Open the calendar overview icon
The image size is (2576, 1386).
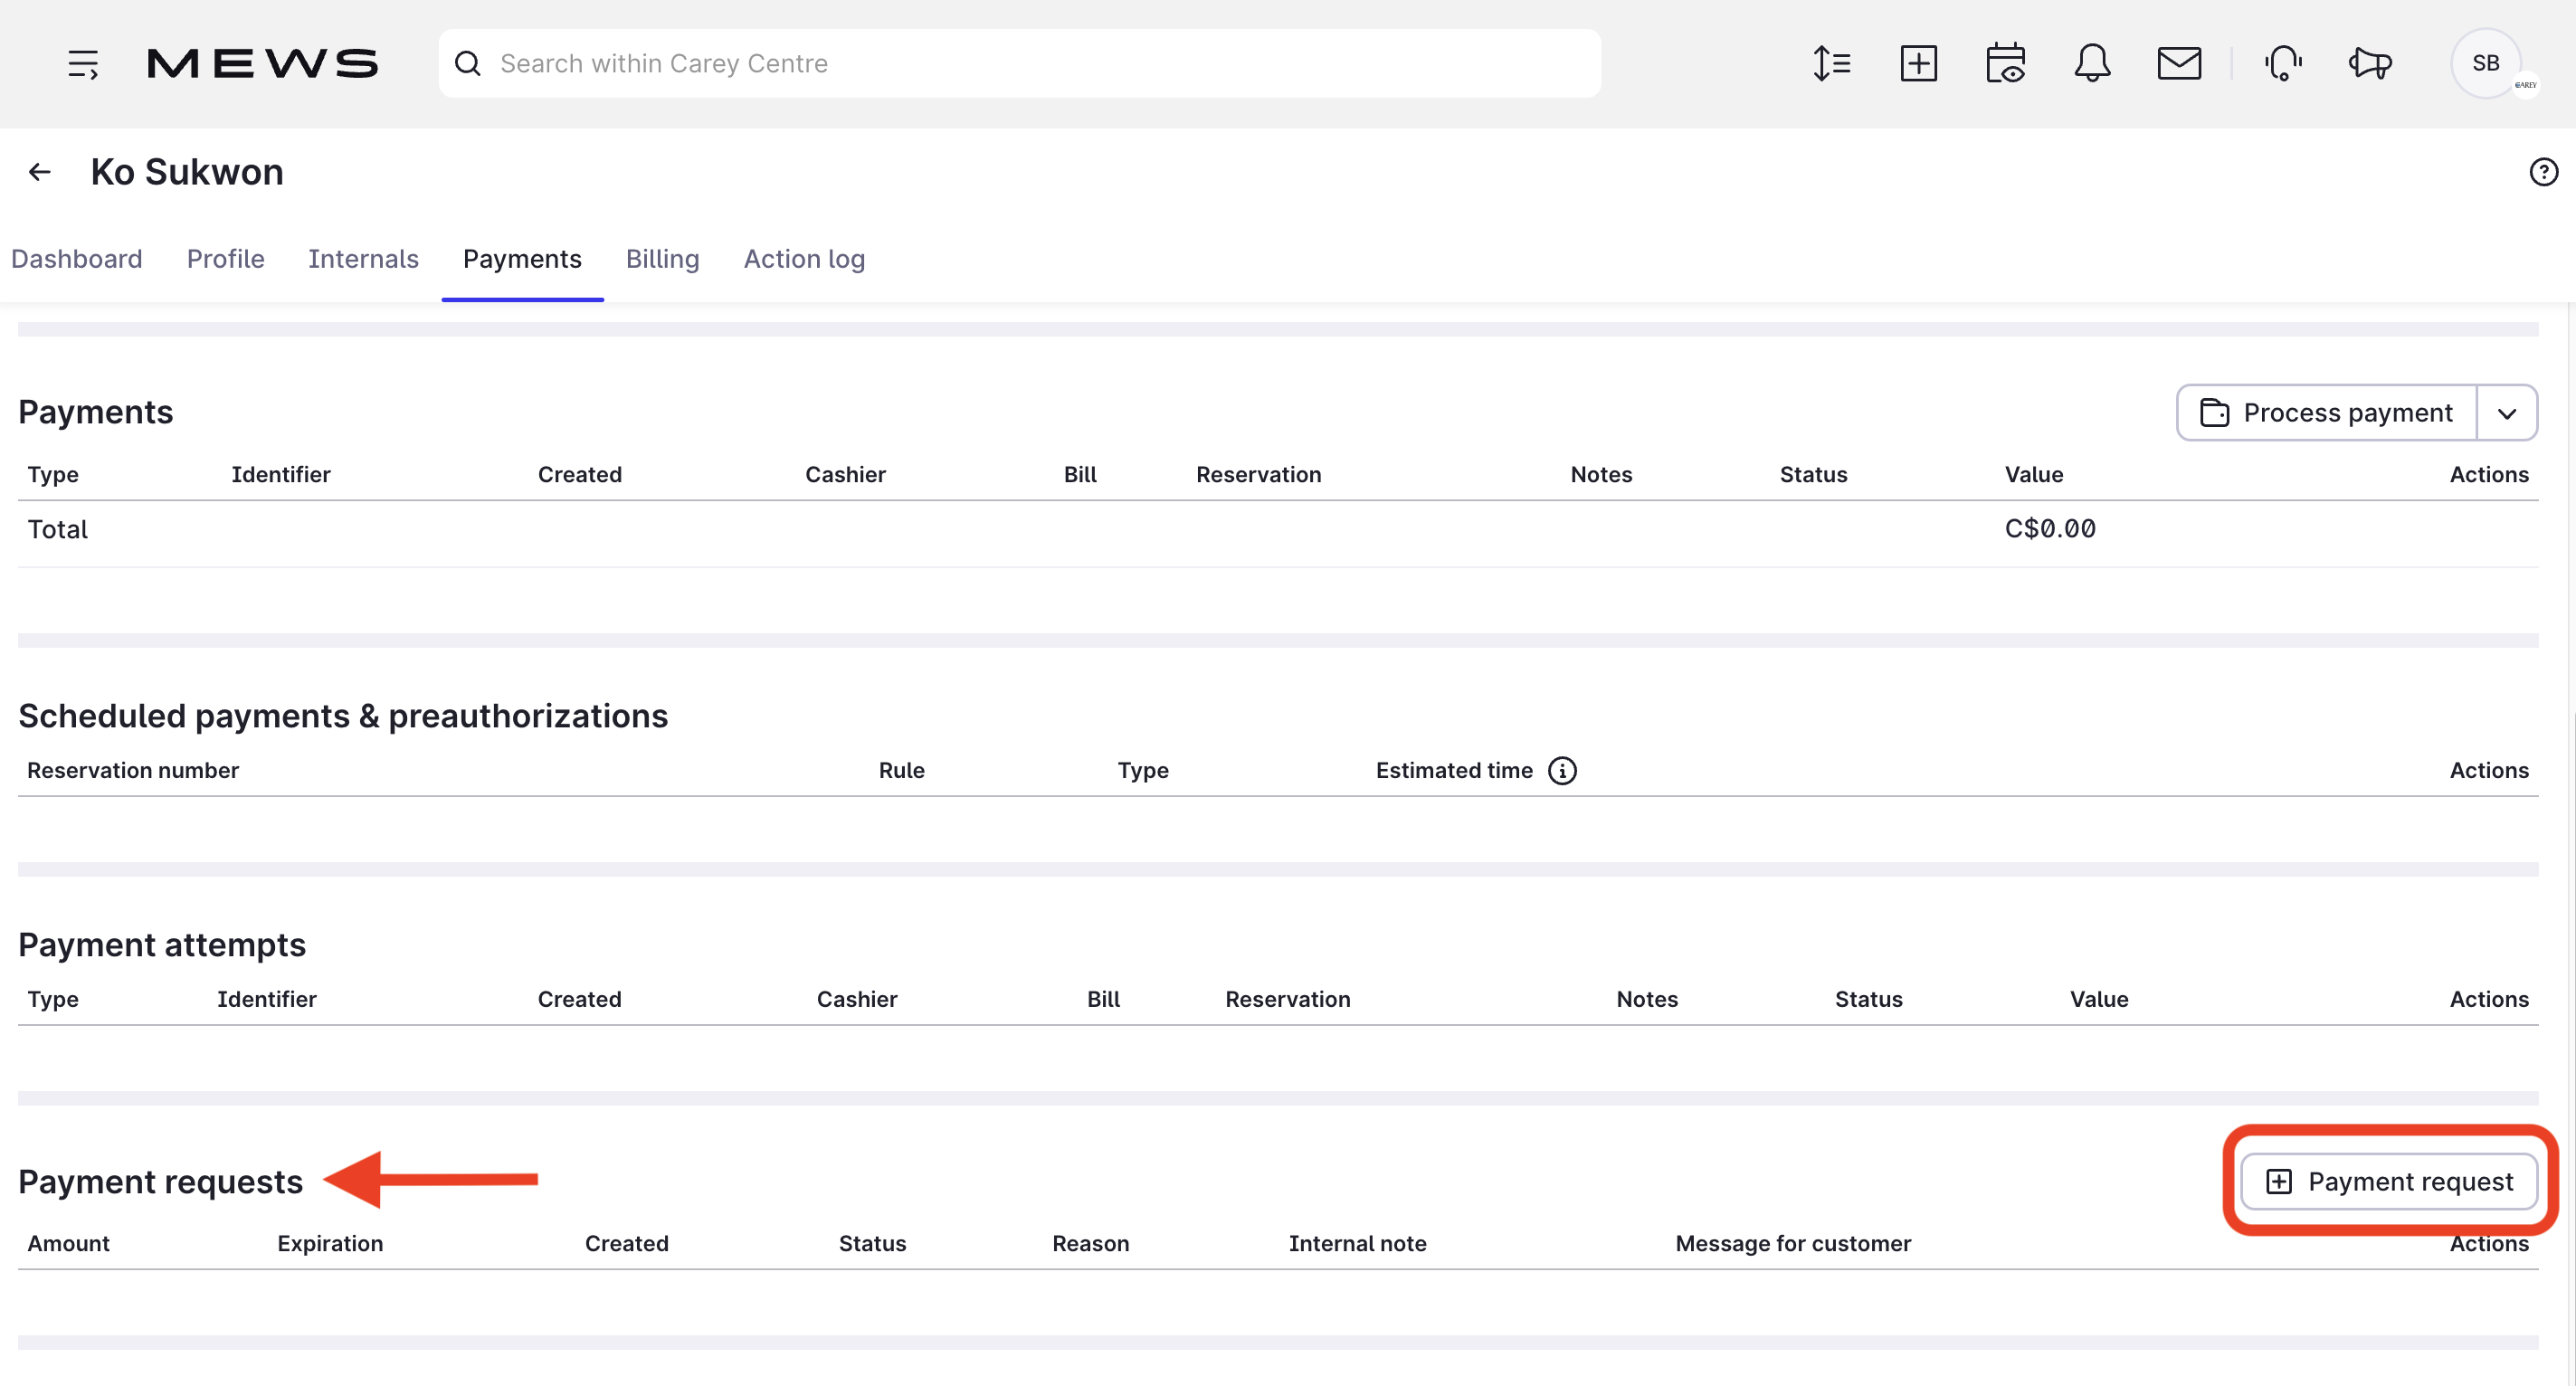pyautogui.click(x=2005, y=64)
